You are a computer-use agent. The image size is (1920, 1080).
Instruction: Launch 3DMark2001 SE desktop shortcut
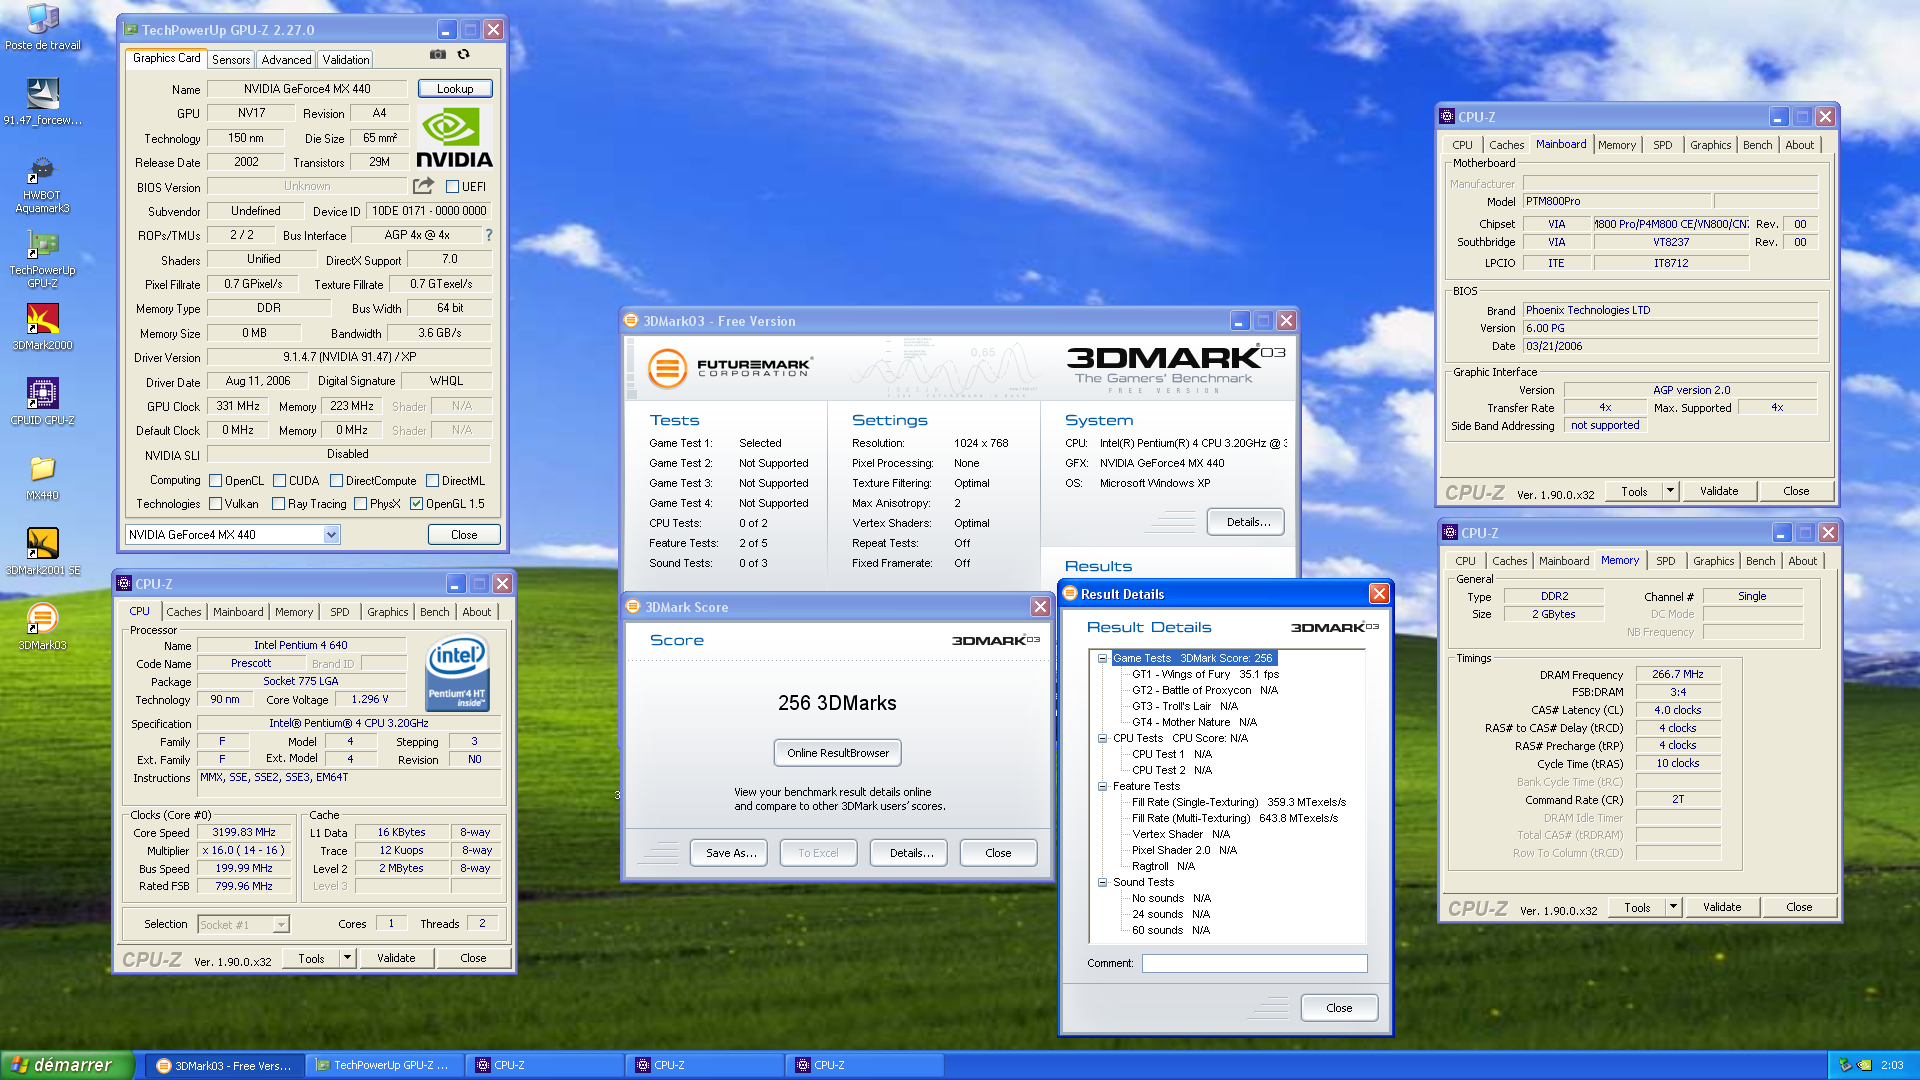tap(42, 552)
